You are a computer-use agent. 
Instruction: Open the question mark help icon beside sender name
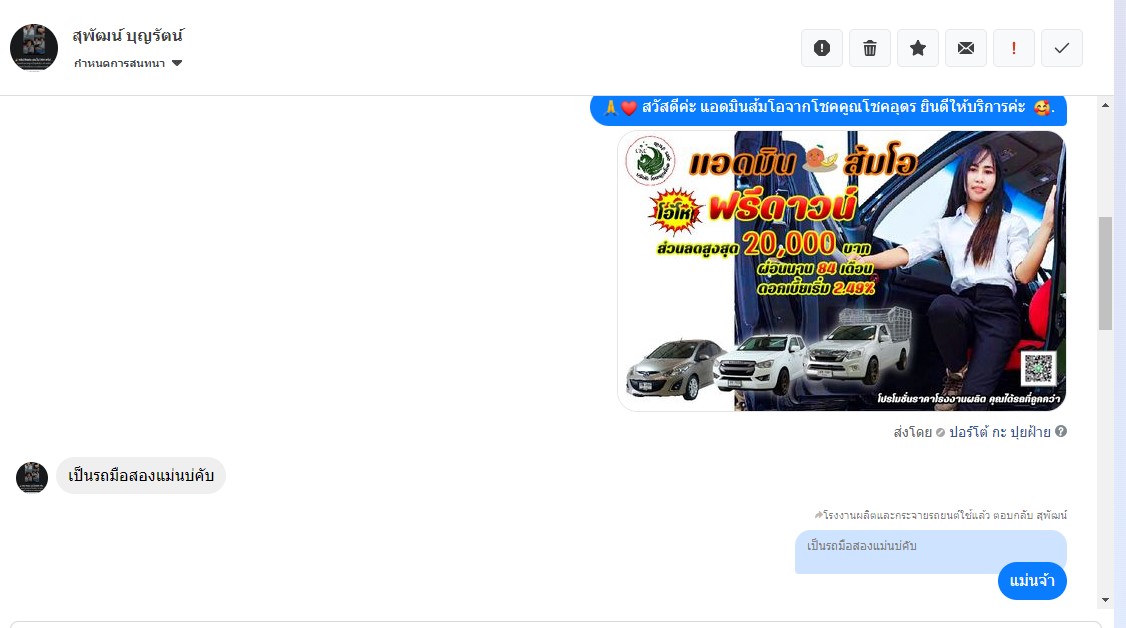1061,431
